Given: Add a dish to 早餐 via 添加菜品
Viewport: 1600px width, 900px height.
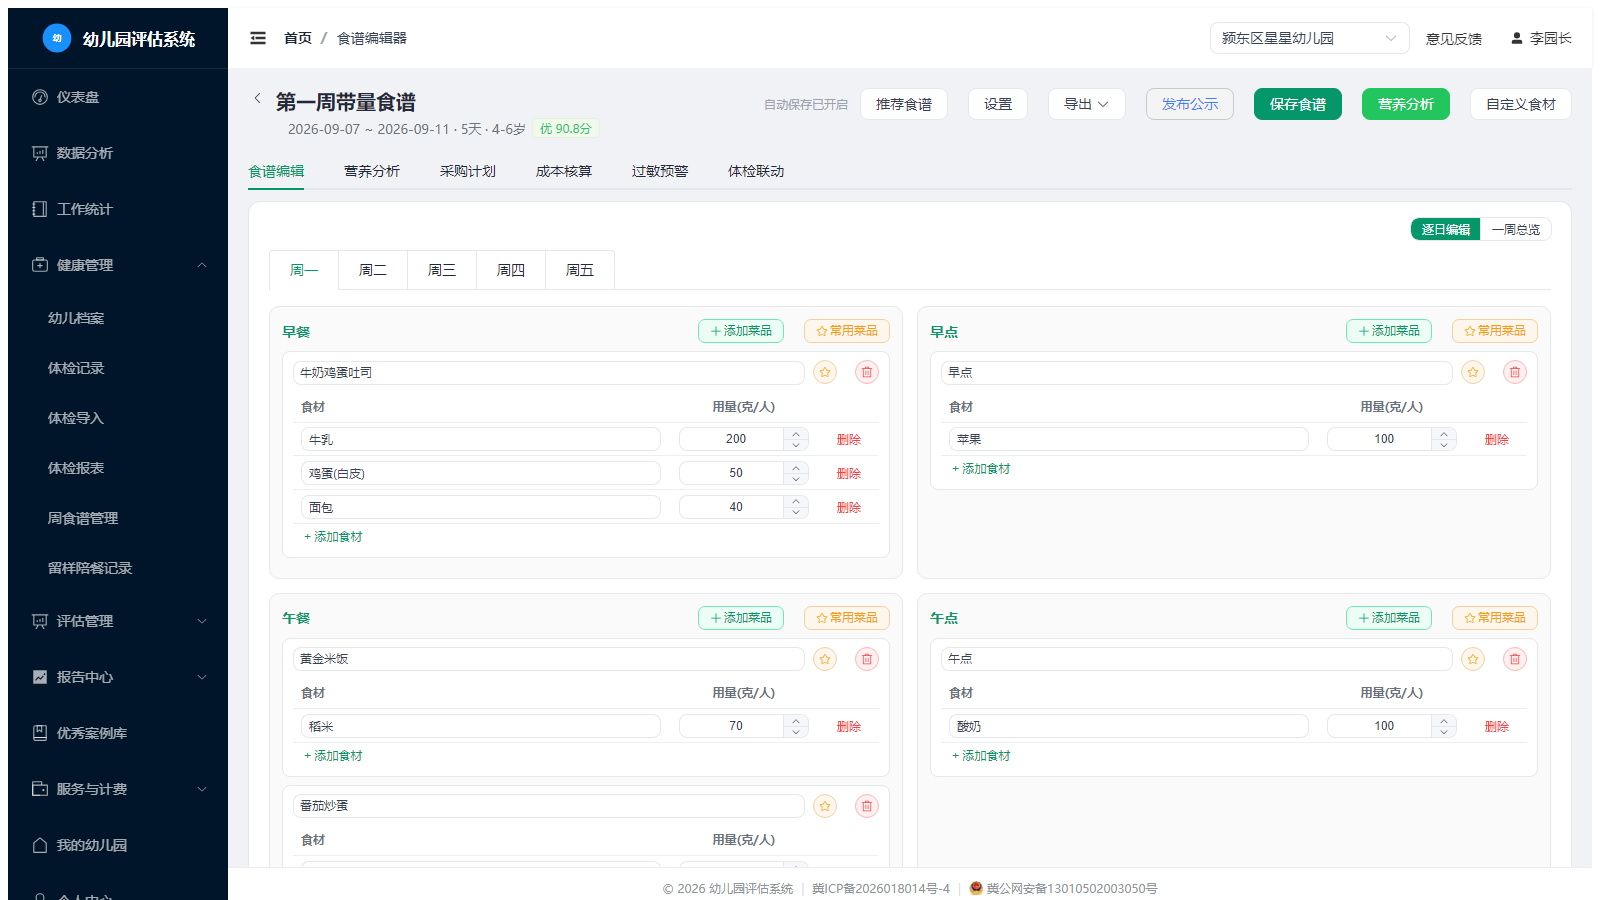Looking at the screenshot, I should (x=741, y=331).
